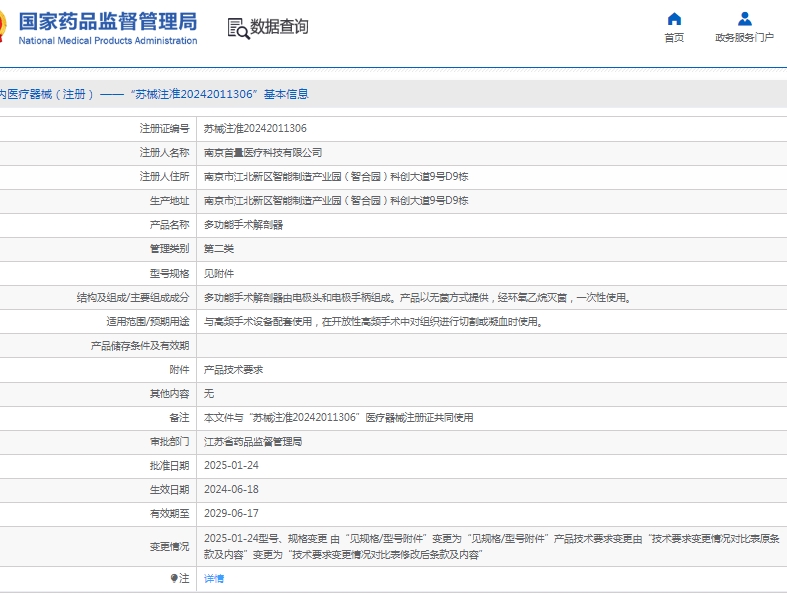The height and width of the screenshot is (600, 787).
Task: Click the home (首页) house icon
Action: (x=674, y=19)
